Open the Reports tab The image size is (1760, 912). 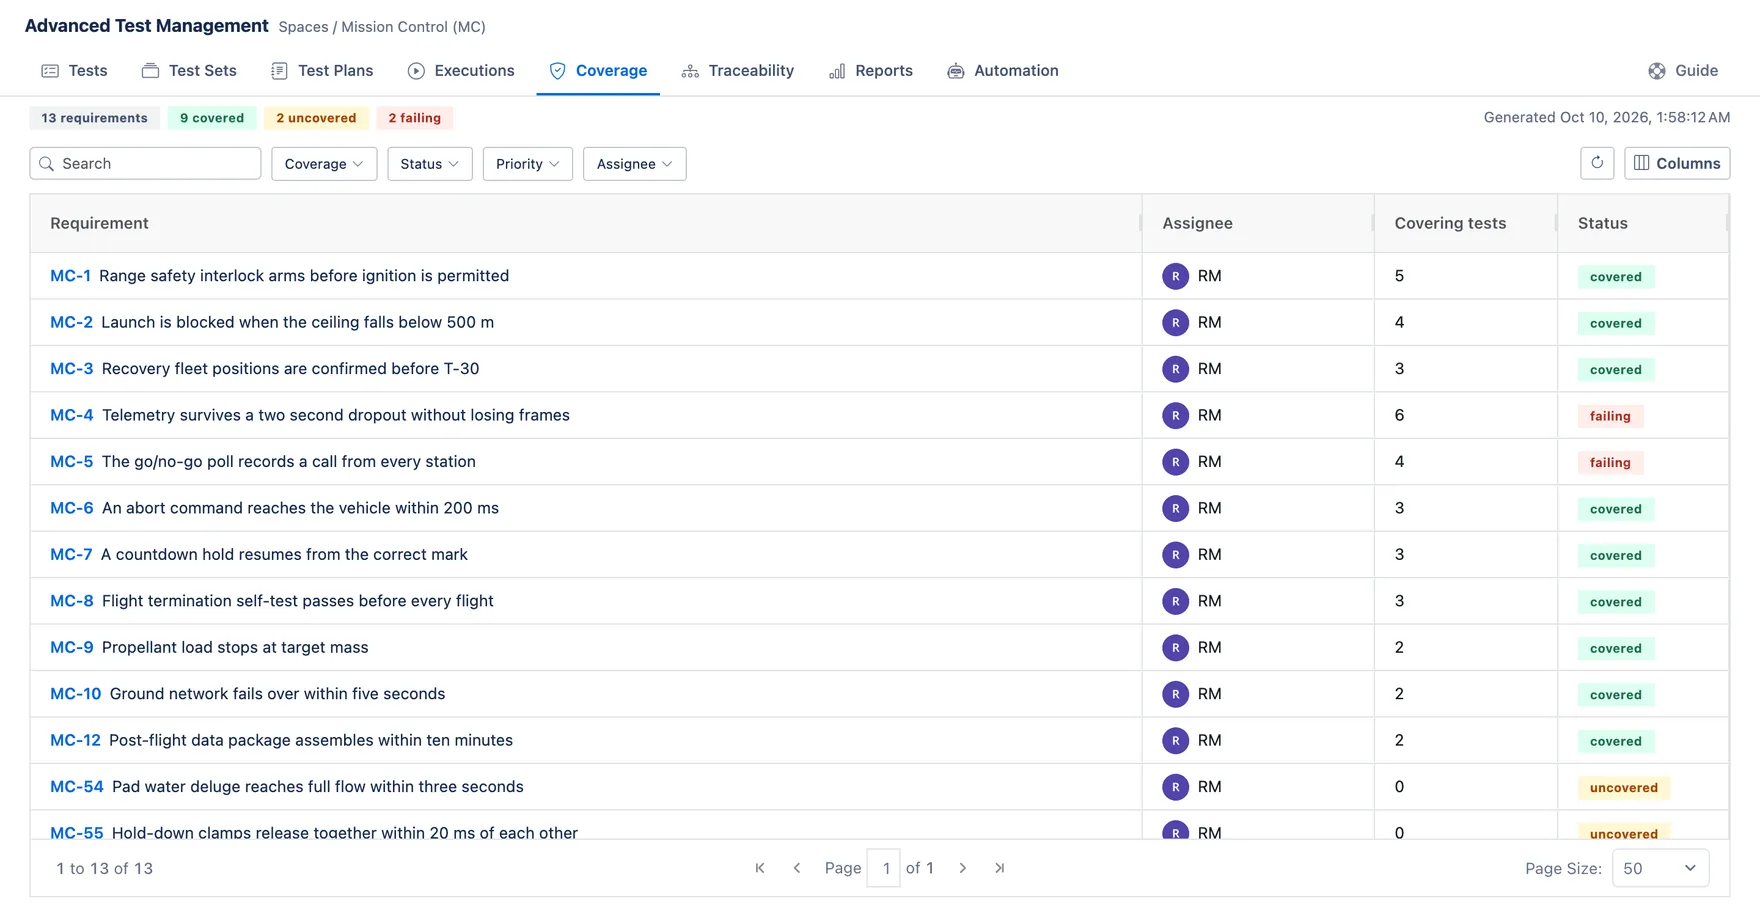(x=871, y=71)
